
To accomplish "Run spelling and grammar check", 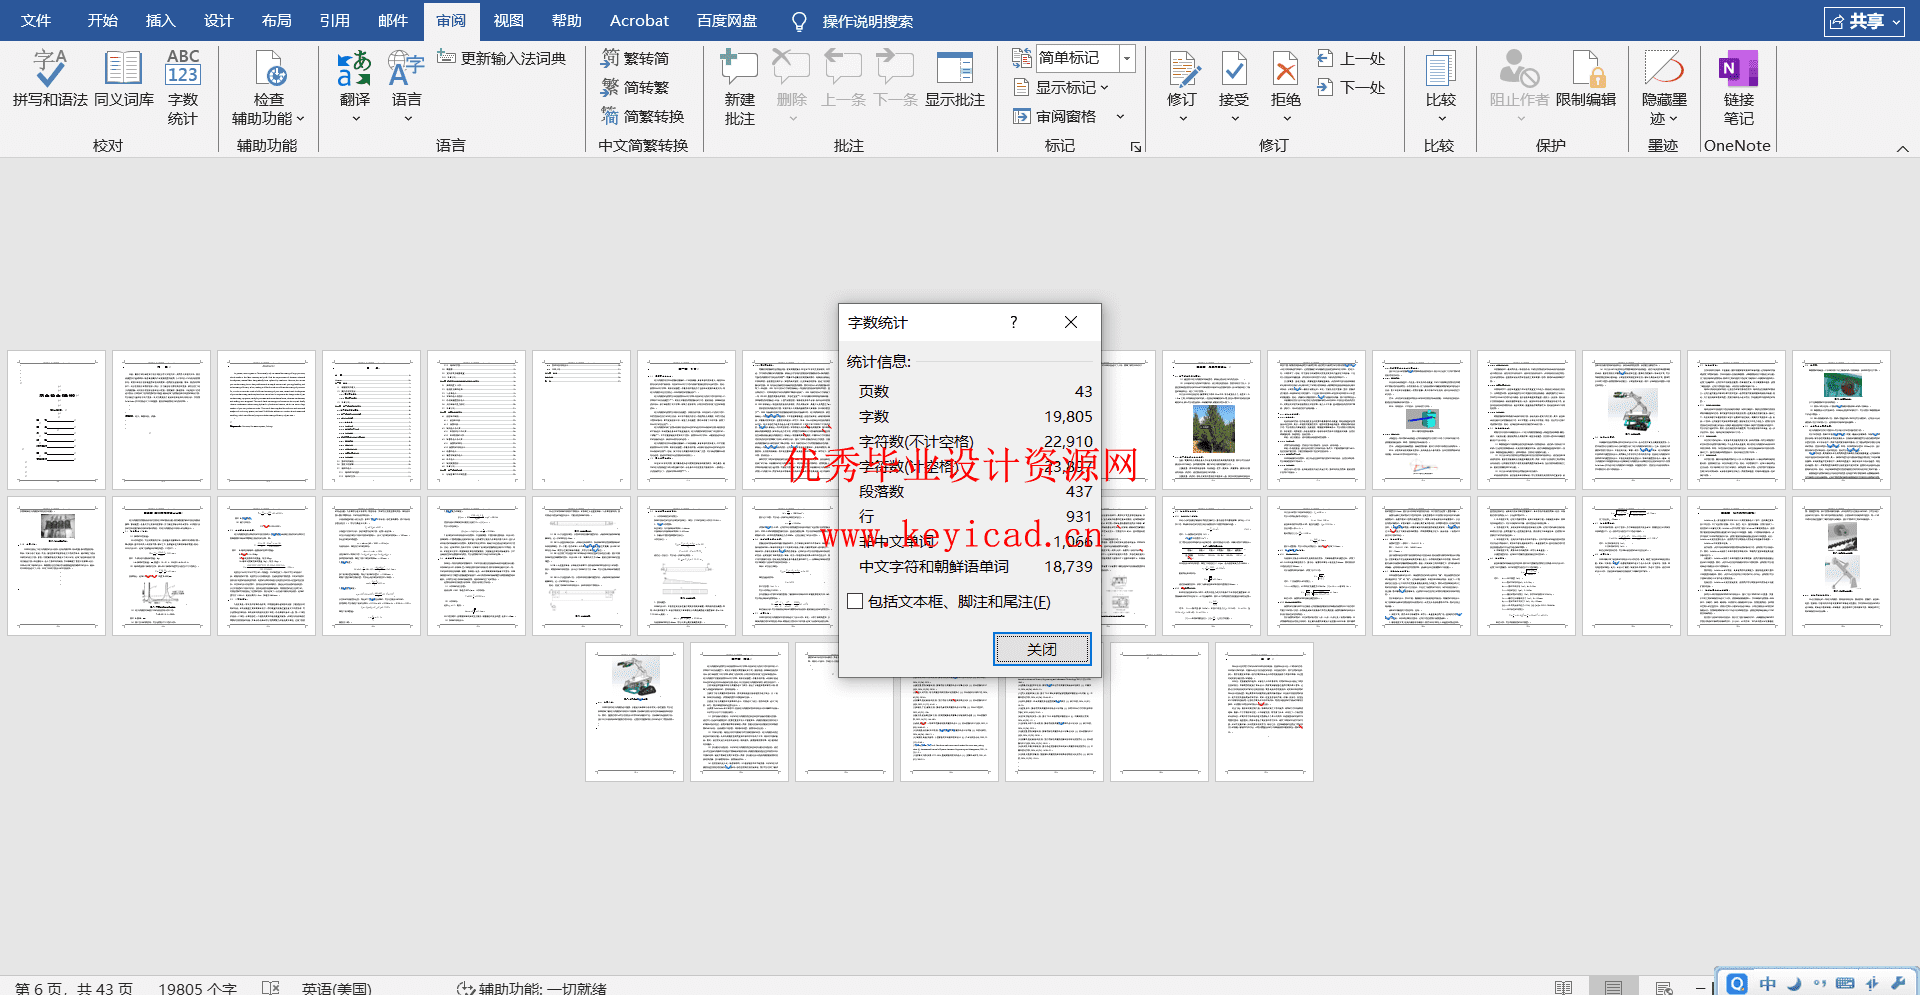I will pos(50,79).
